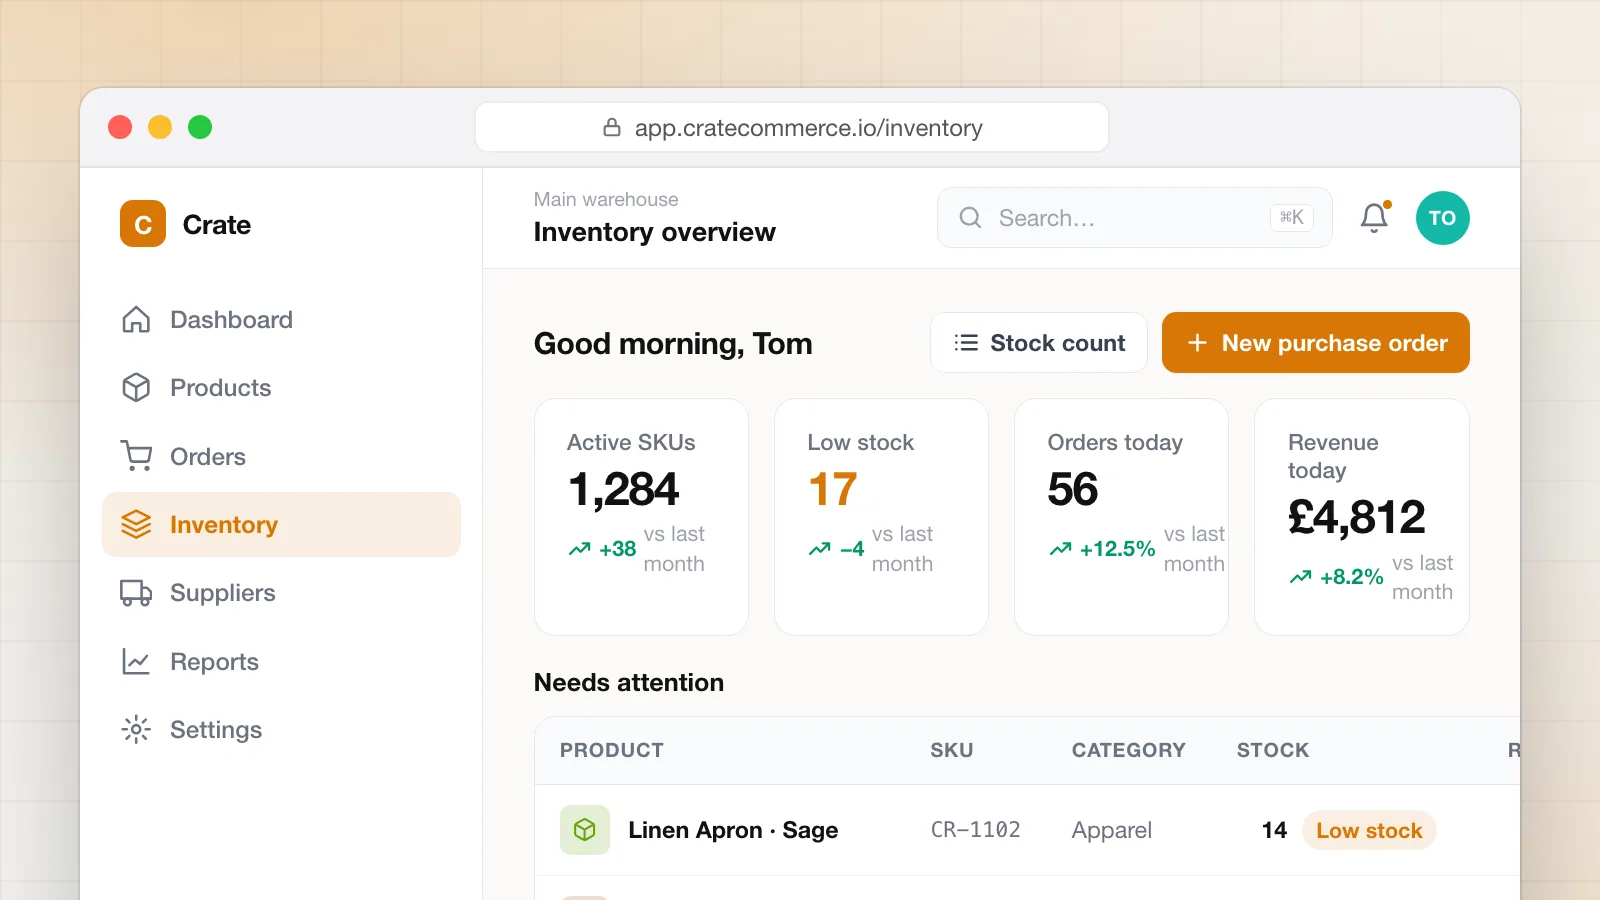Sort by the STOCK column header
The image size is (1600, 900).
click(x=1273, y=750)
